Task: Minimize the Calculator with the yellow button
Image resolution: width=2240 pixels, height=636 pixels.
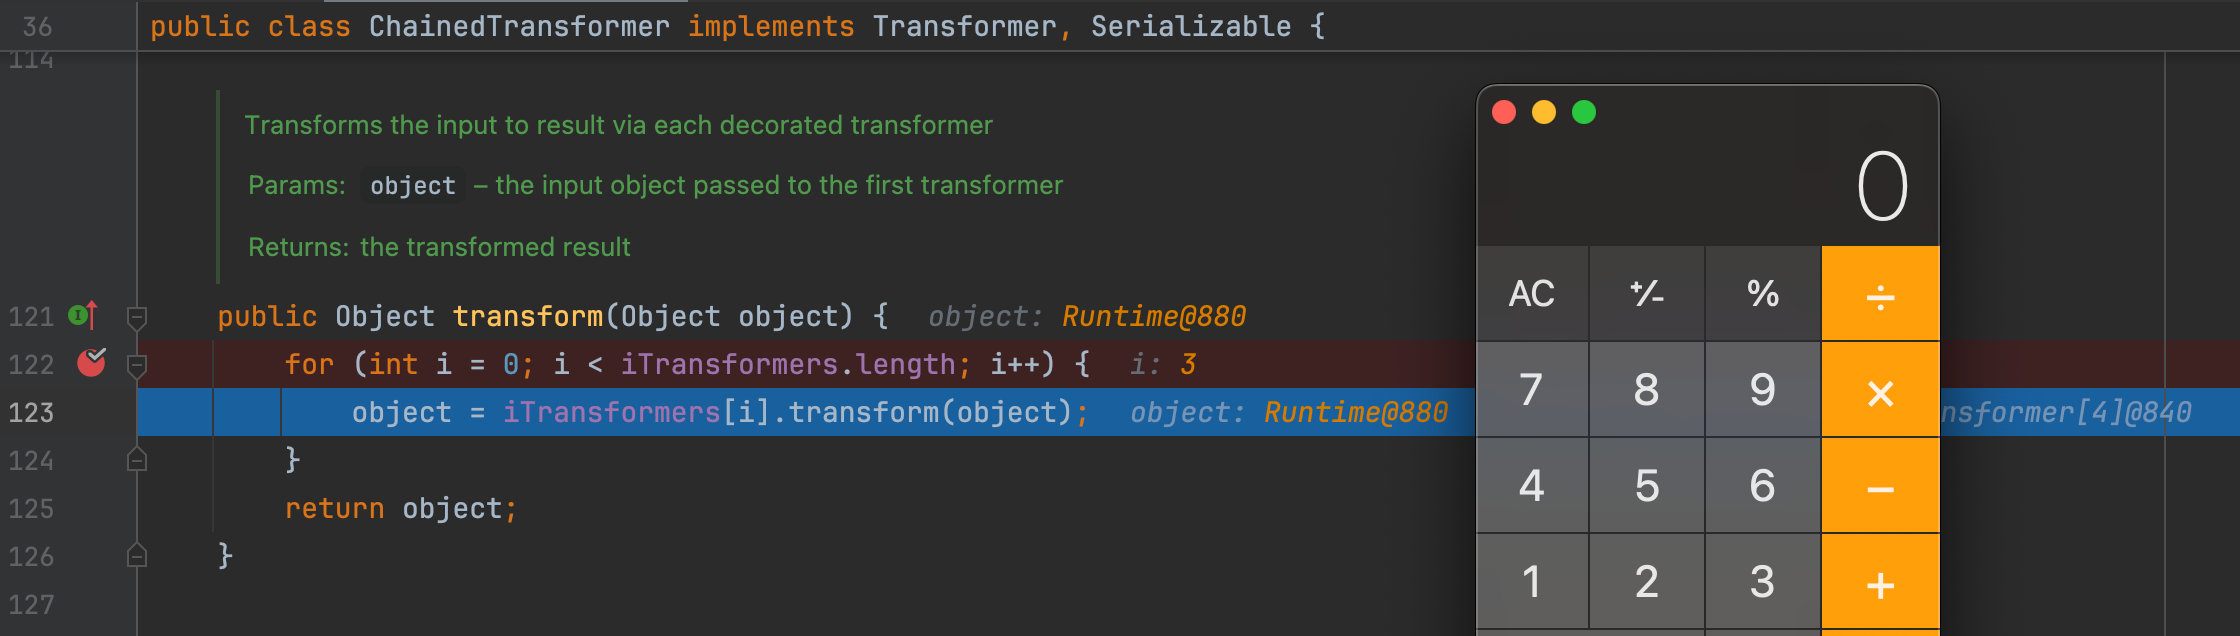Action: (1544, 112)
